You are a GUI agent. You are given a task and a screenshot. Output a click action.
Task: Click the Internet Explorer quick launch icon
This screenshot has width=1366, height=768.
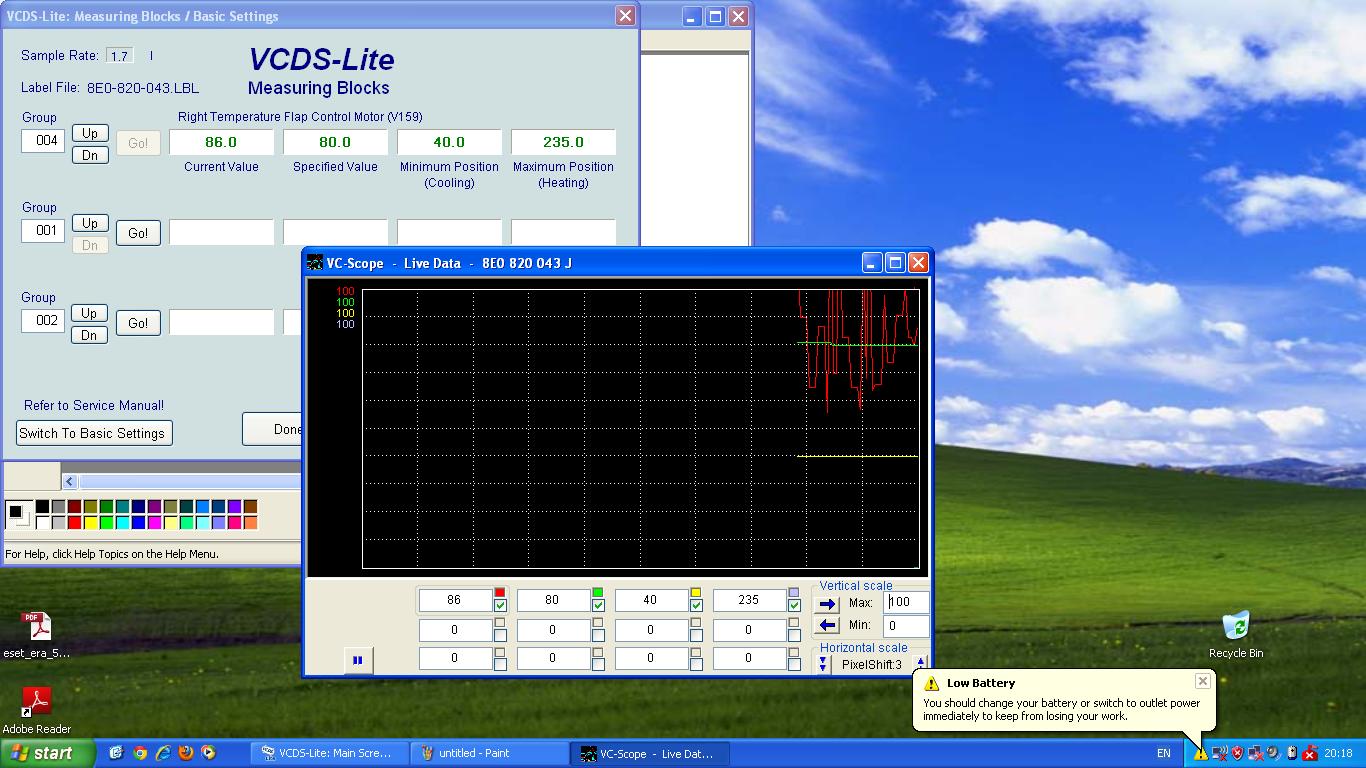pos(163,753)
